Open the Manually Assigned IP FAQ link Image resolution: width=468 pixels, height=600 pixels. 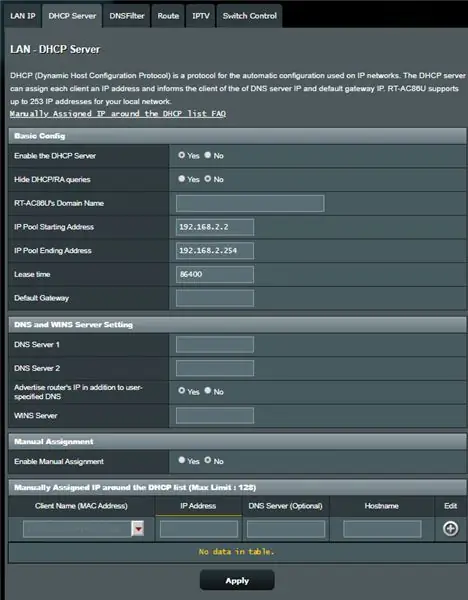coord(118,114)
